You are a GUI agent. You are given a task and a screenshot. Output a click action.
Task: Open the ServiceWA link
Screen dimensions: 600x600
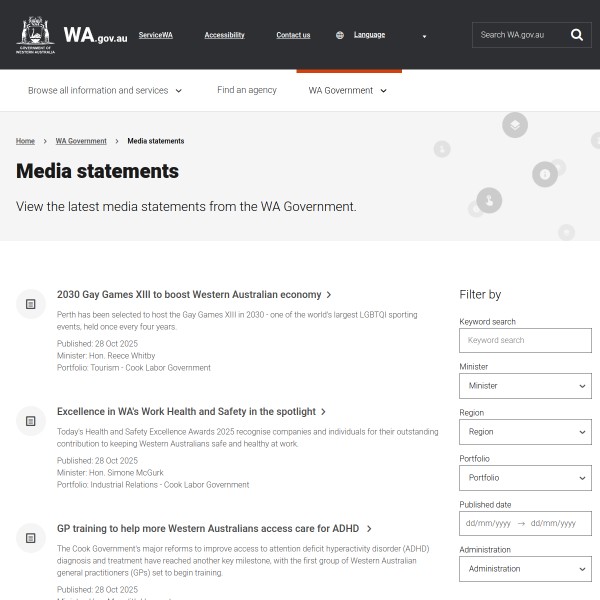click(x=155, y=35)
